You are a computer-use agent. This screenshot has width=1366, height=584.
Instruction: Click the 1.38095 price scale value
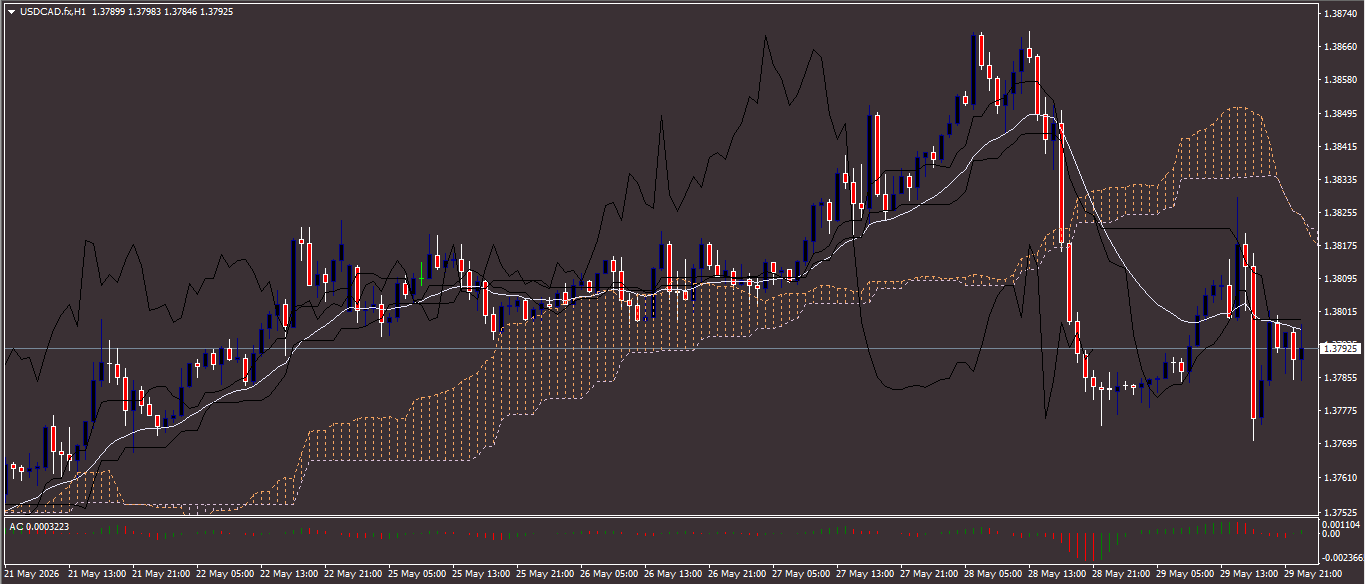tap(1340, 279)
